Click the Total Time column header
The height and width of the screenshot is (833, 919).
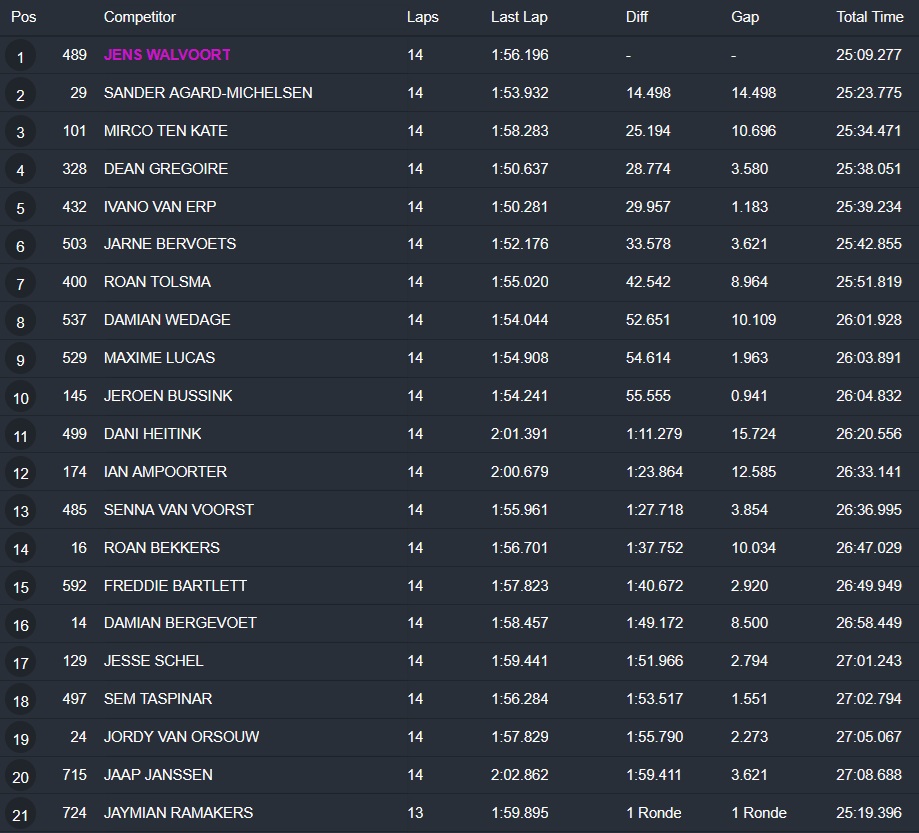[869, 17]
